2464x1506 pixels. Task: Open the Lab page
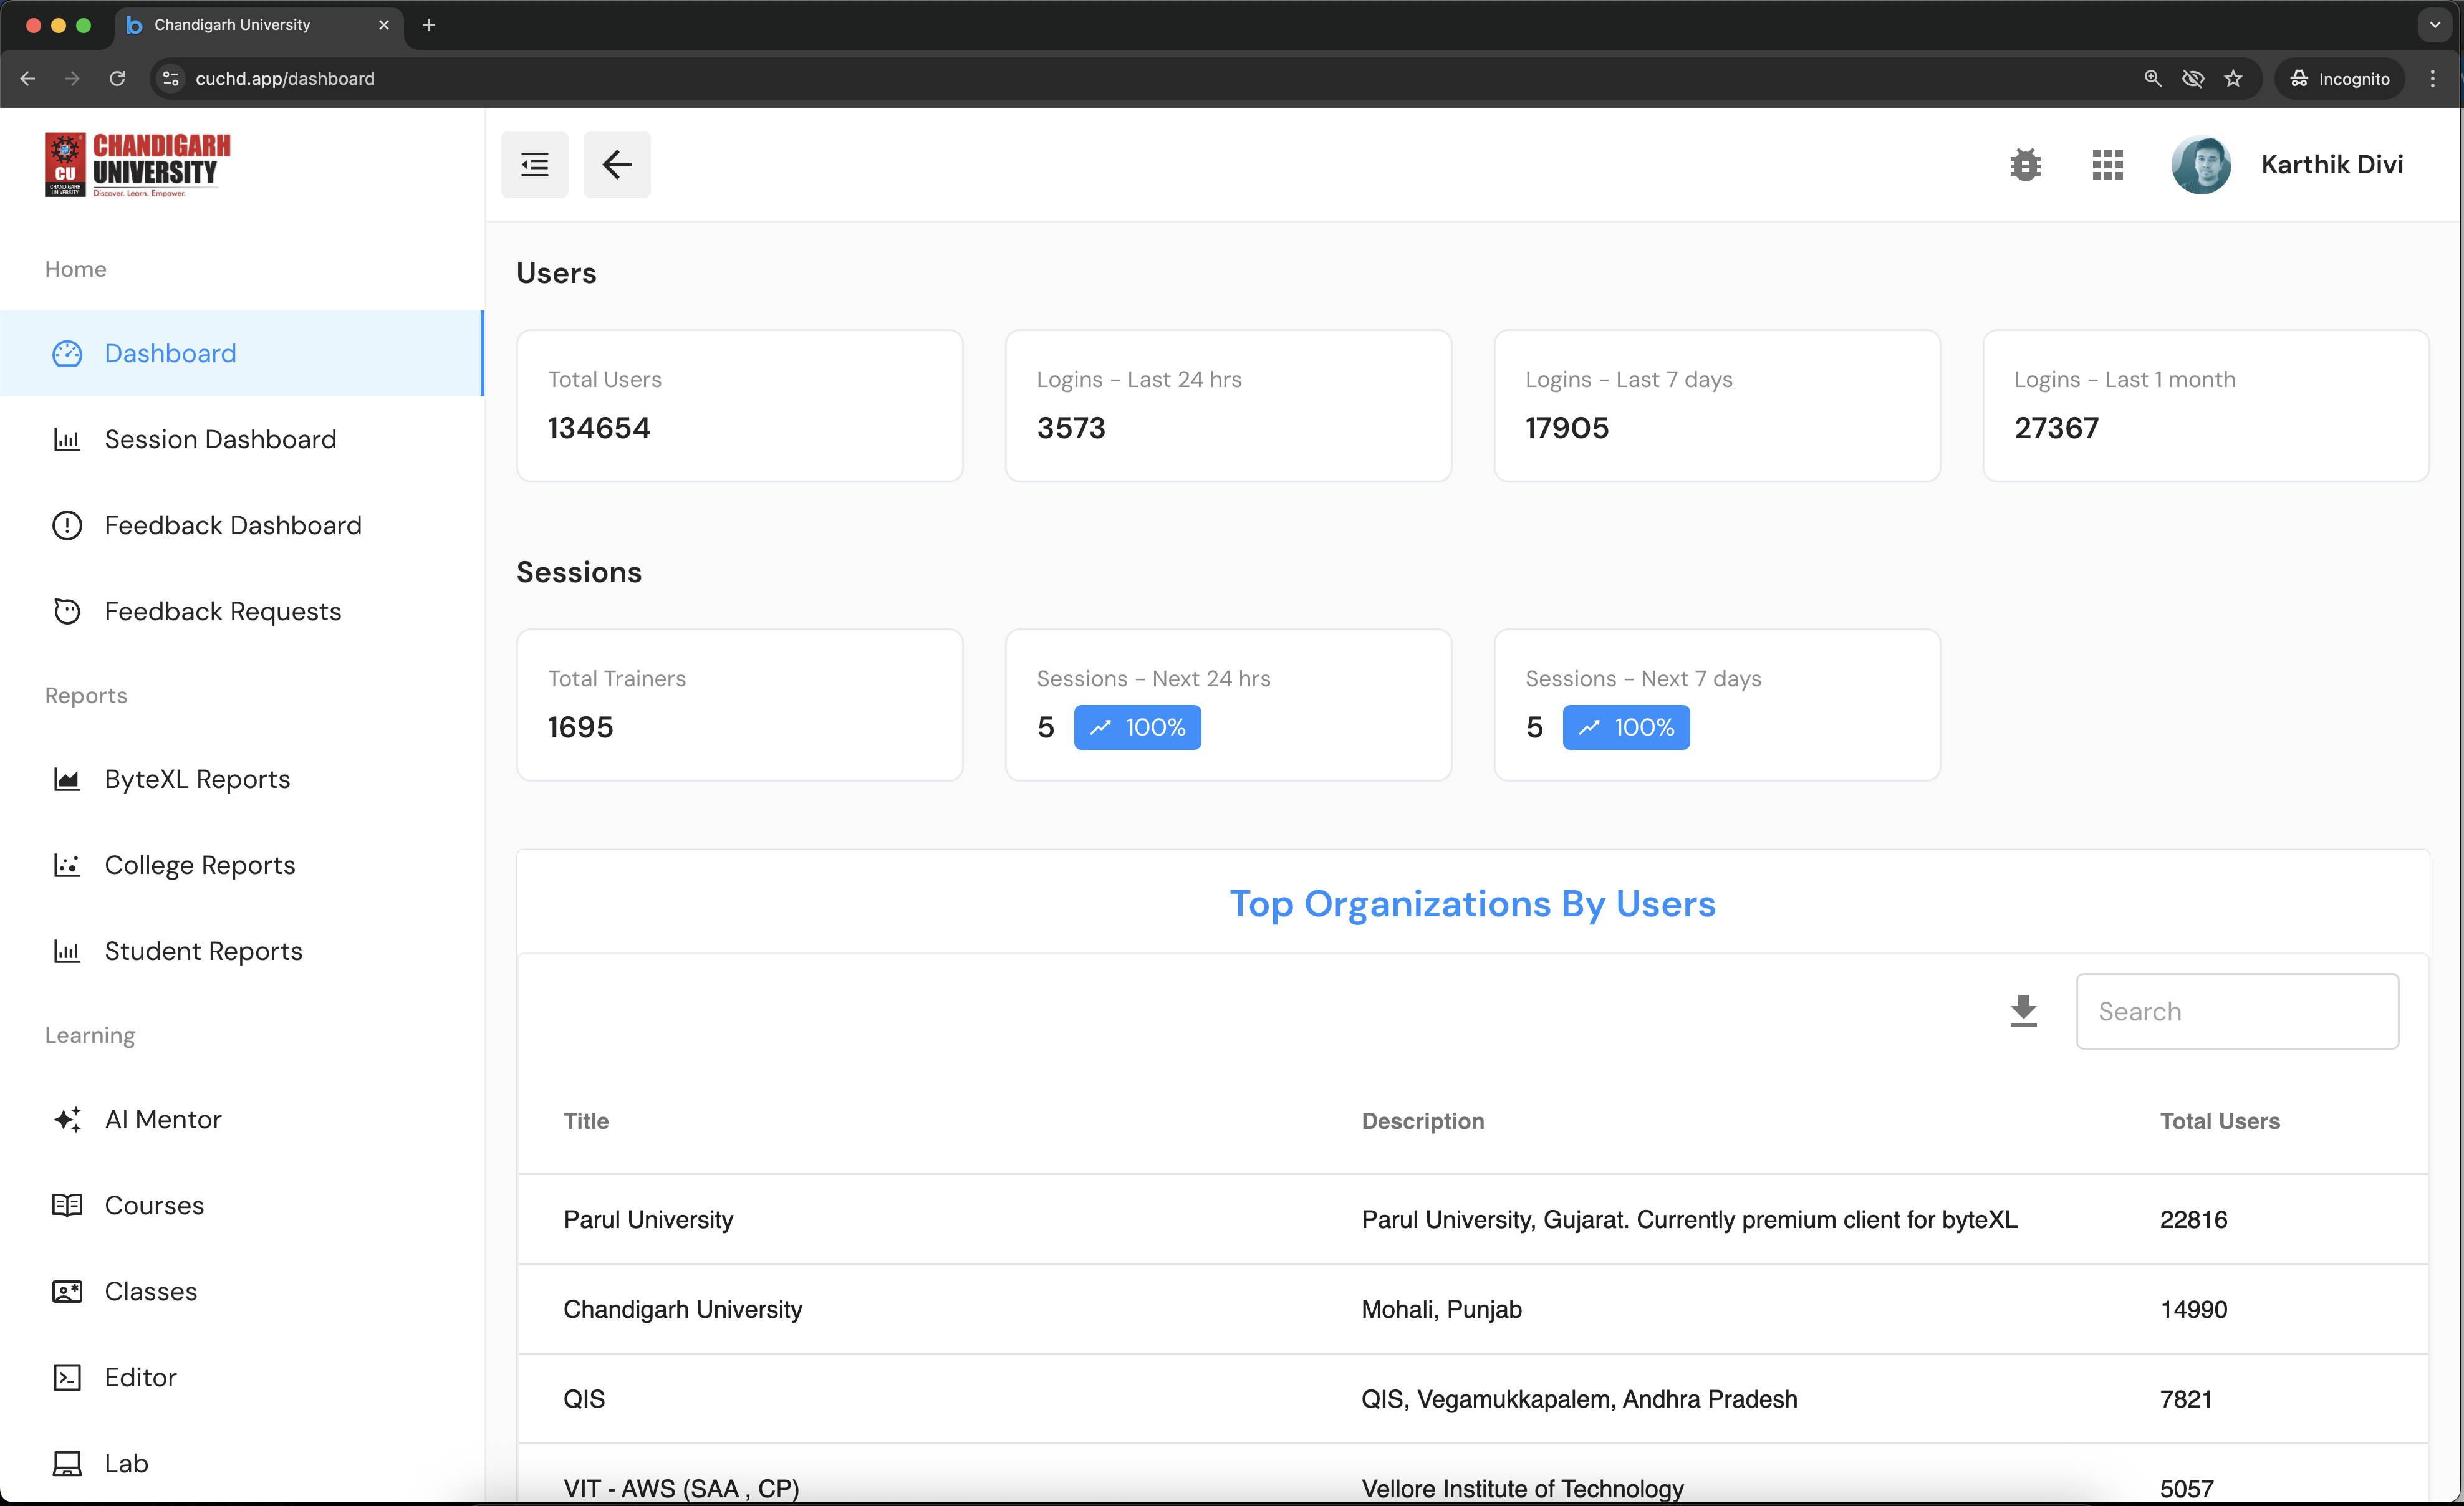click(x=242, y=1463)
